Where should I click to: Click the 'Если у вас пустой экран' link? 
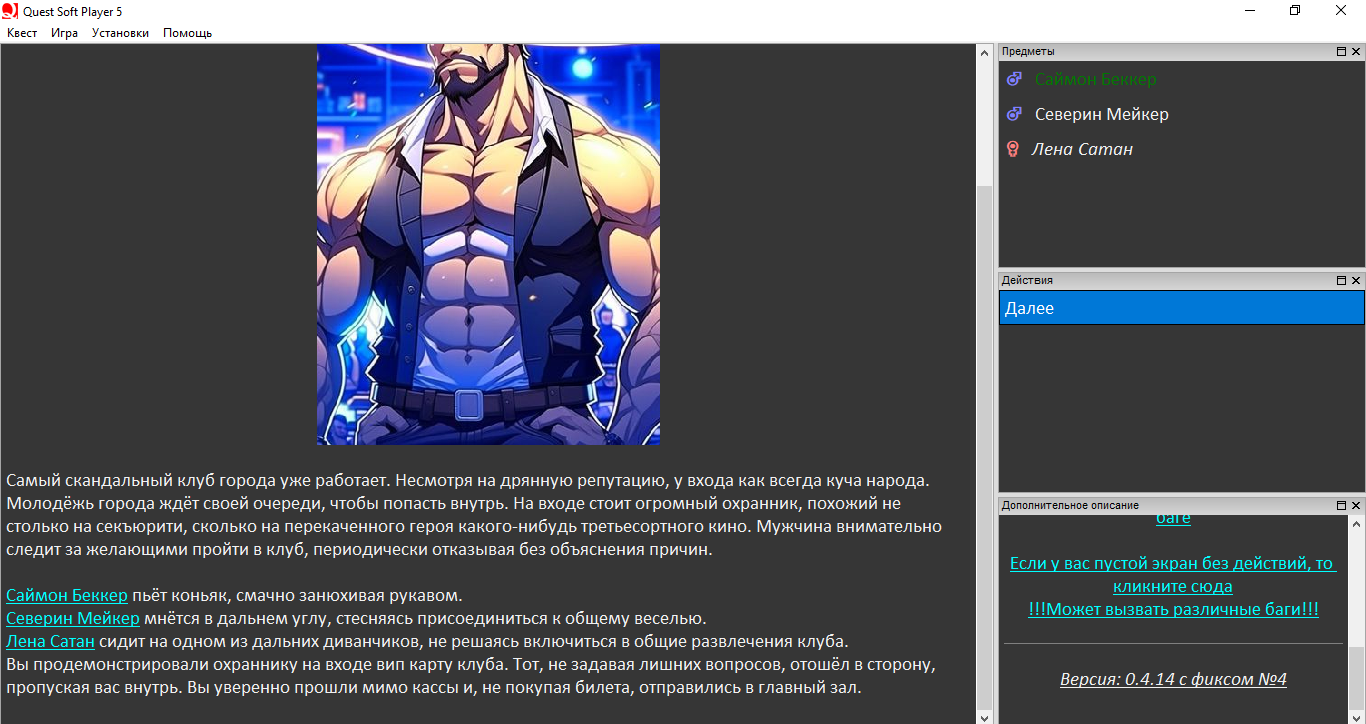pyautogui.click(x=1173, y=575)
